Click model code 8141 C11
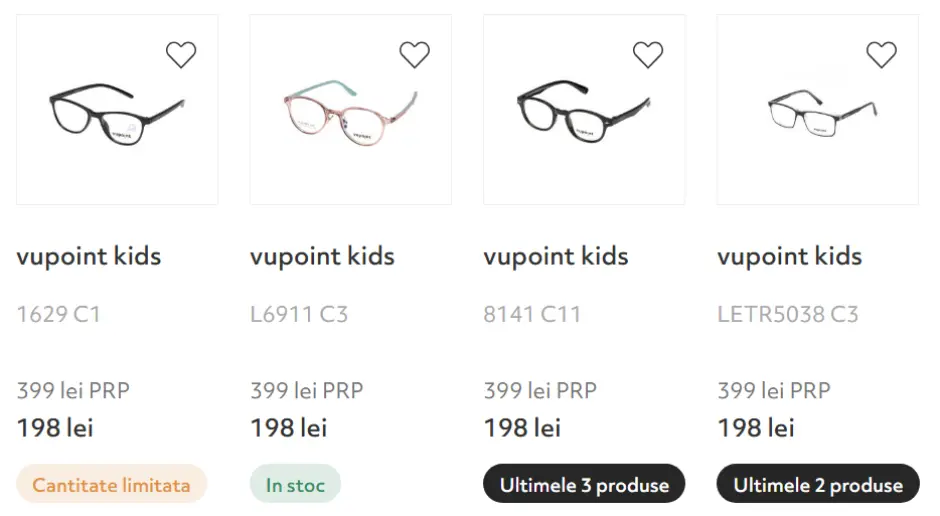 (x=532, y=314)
